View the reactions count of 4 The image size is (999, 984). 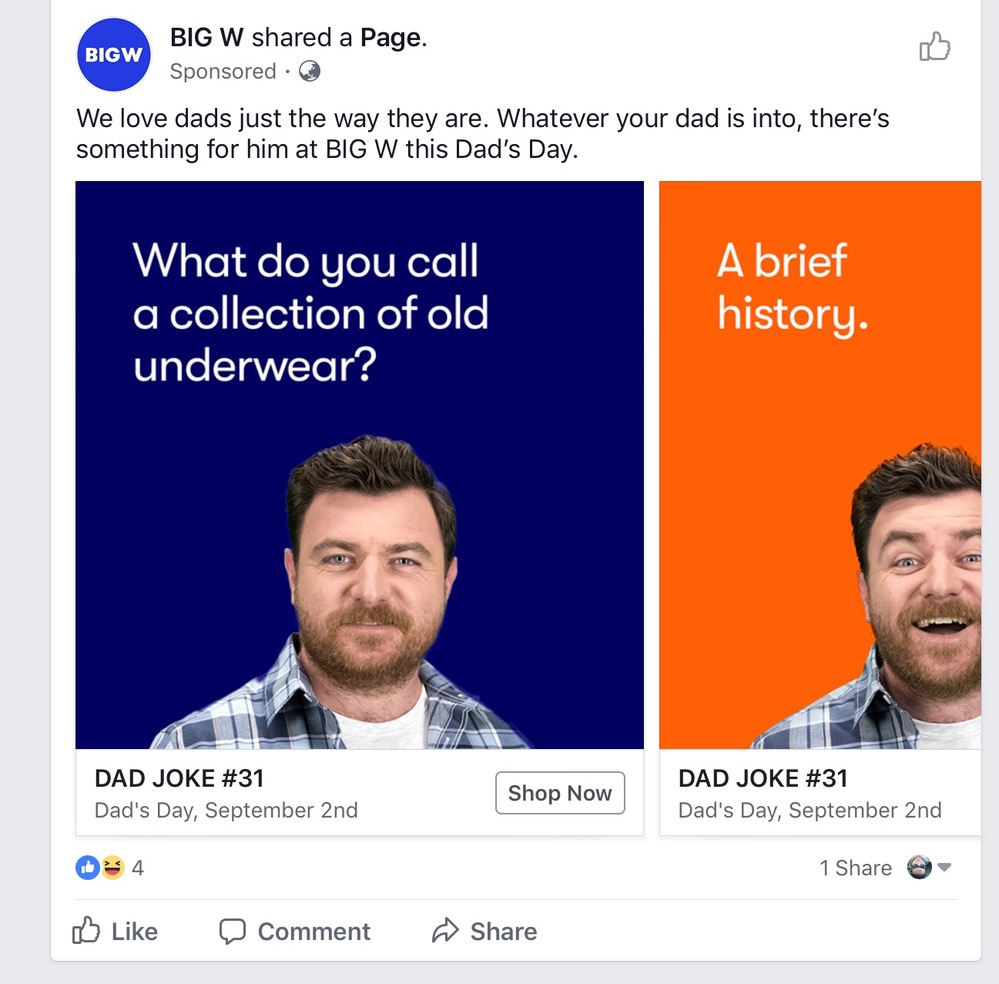click(x=138, y=868)
